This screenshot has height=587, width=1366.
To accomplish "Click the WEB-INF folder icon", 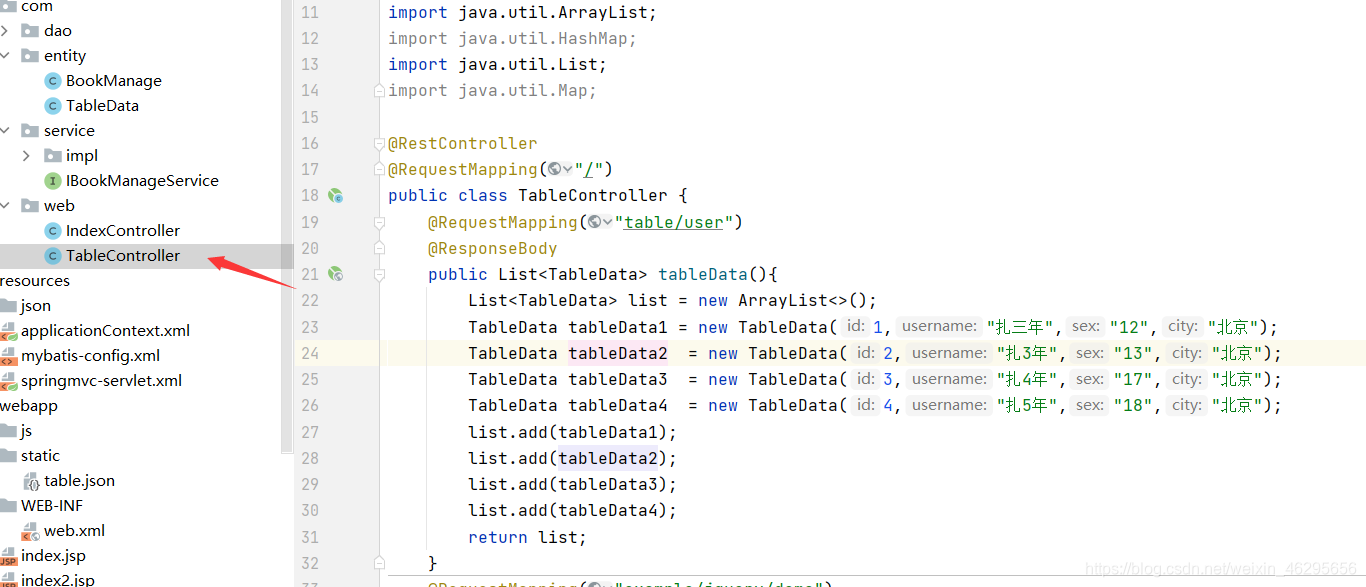I will pos(8,506).
